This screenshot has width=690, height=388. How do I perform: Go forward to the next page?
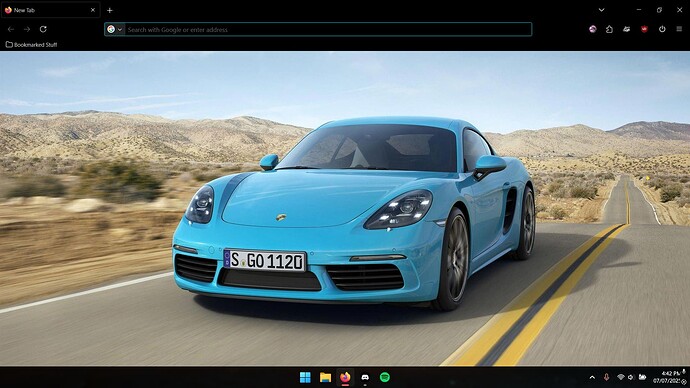(27, 29)
